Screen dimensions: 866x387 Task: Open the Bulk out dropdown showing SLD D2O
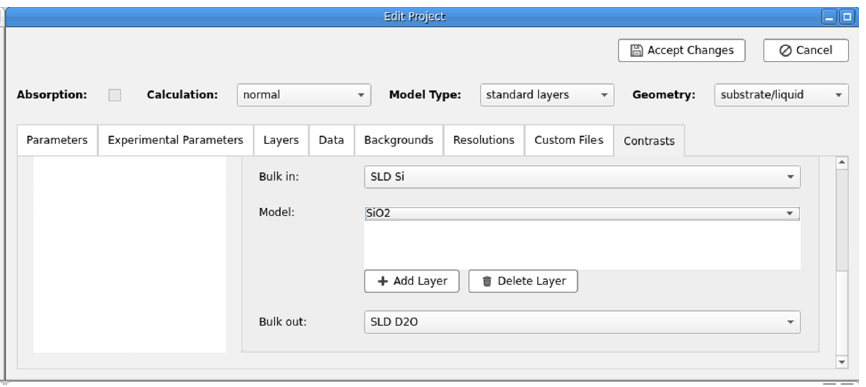point(582,322)
